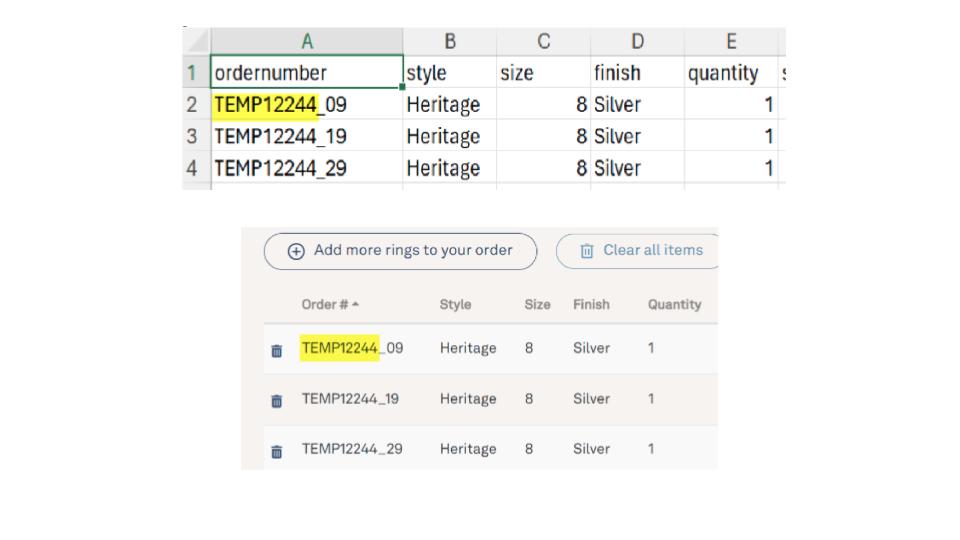Select spreadsheet column A header
The height and width of the screenshot is (540, 960).
pyautogui.click(x=307, y=41)
